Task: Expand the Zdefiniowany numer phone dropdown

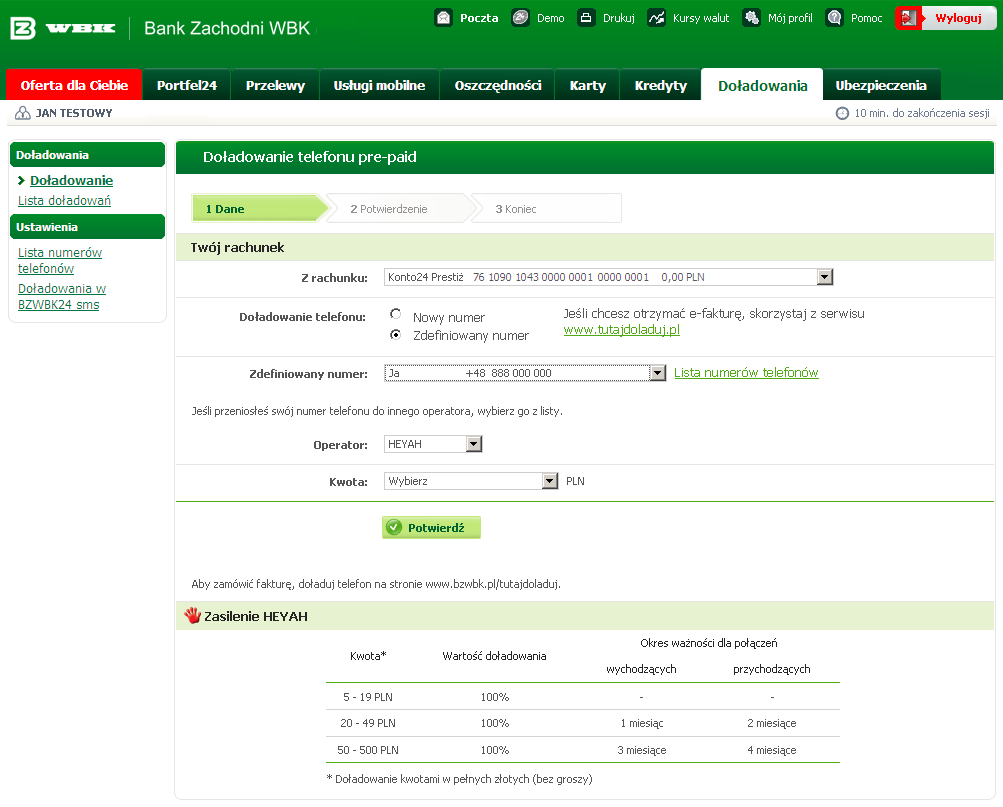Action: (x=525, y=373)
